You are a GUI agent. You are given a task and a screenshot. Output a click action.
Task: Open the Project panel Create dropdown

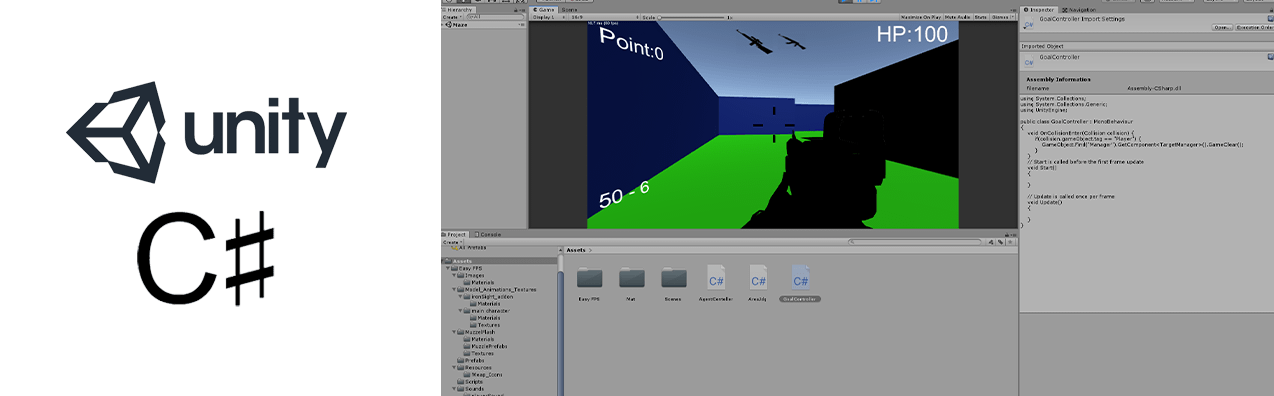coord(452,241)
